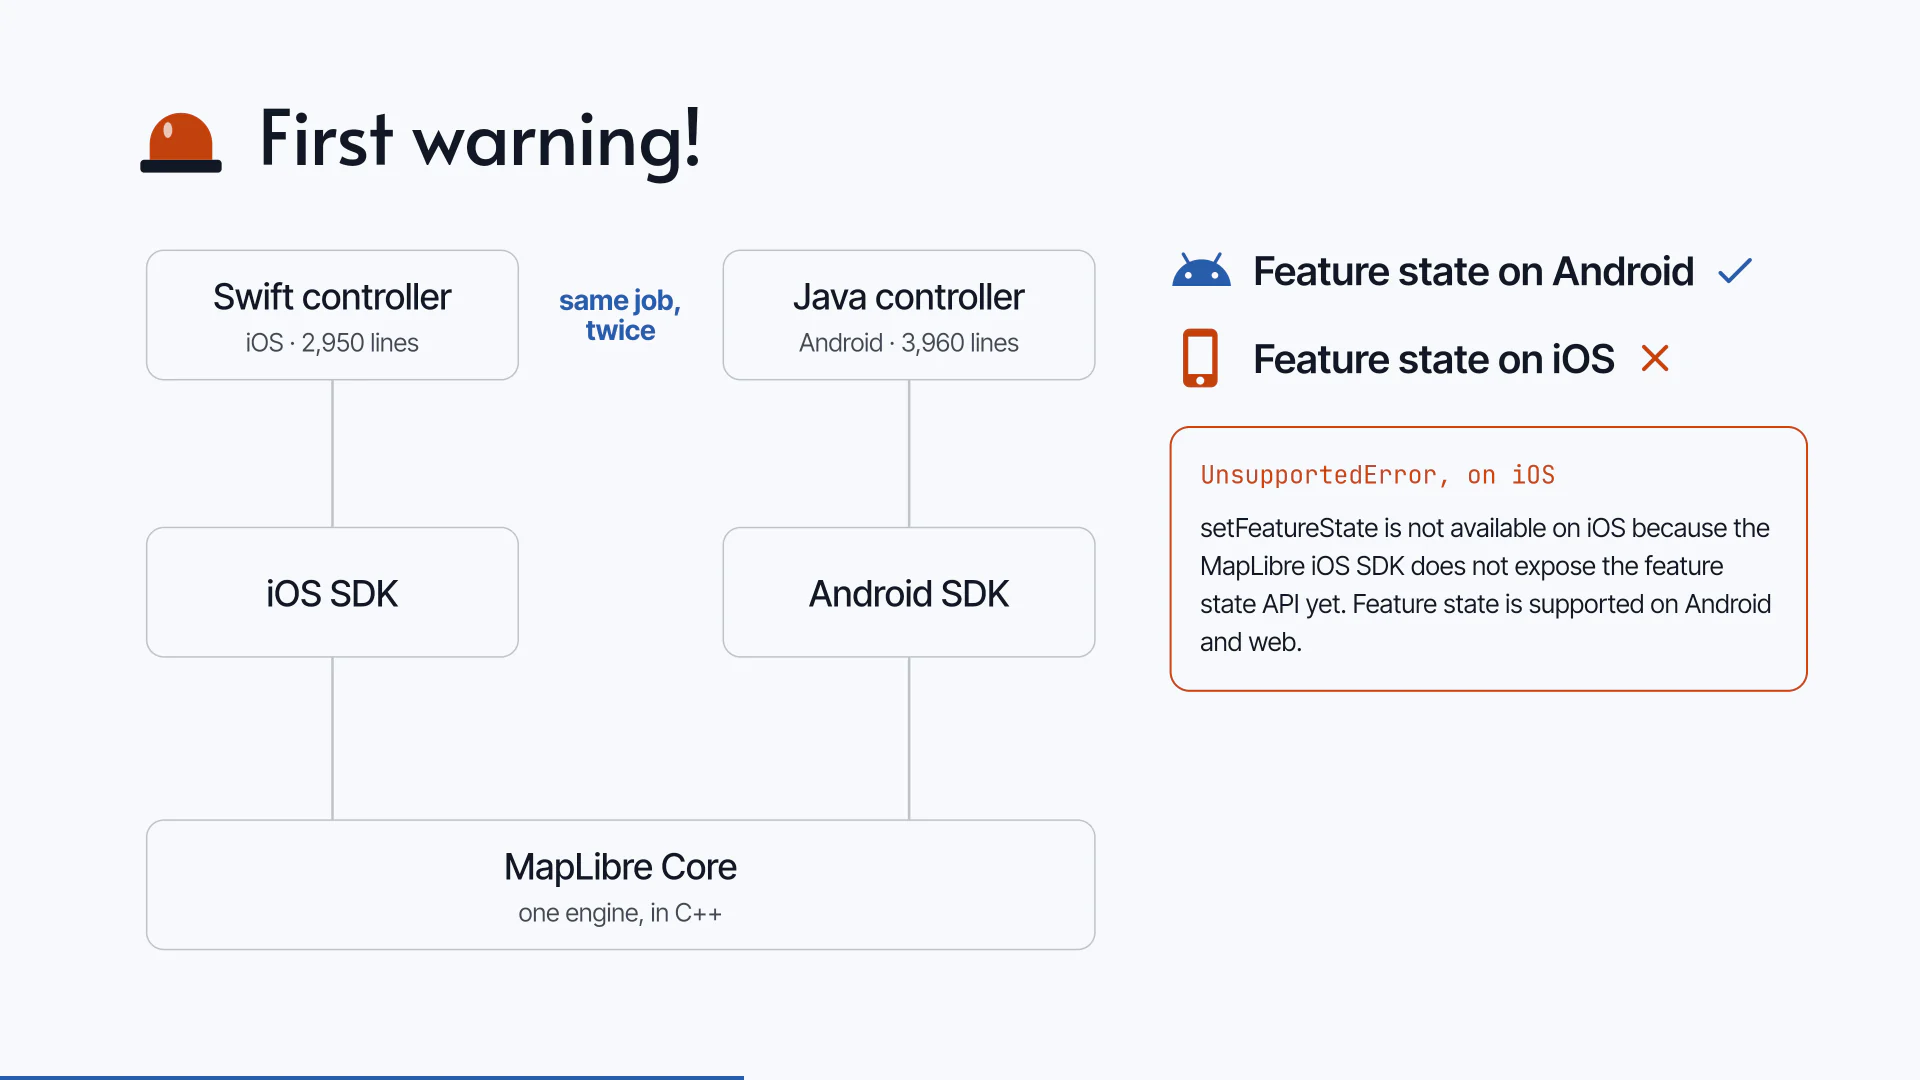The width and height of the screenshot is (1920, 1080).
Task: Select the Swift controller box
Action: pyautogui.click(x=332, y=315)
